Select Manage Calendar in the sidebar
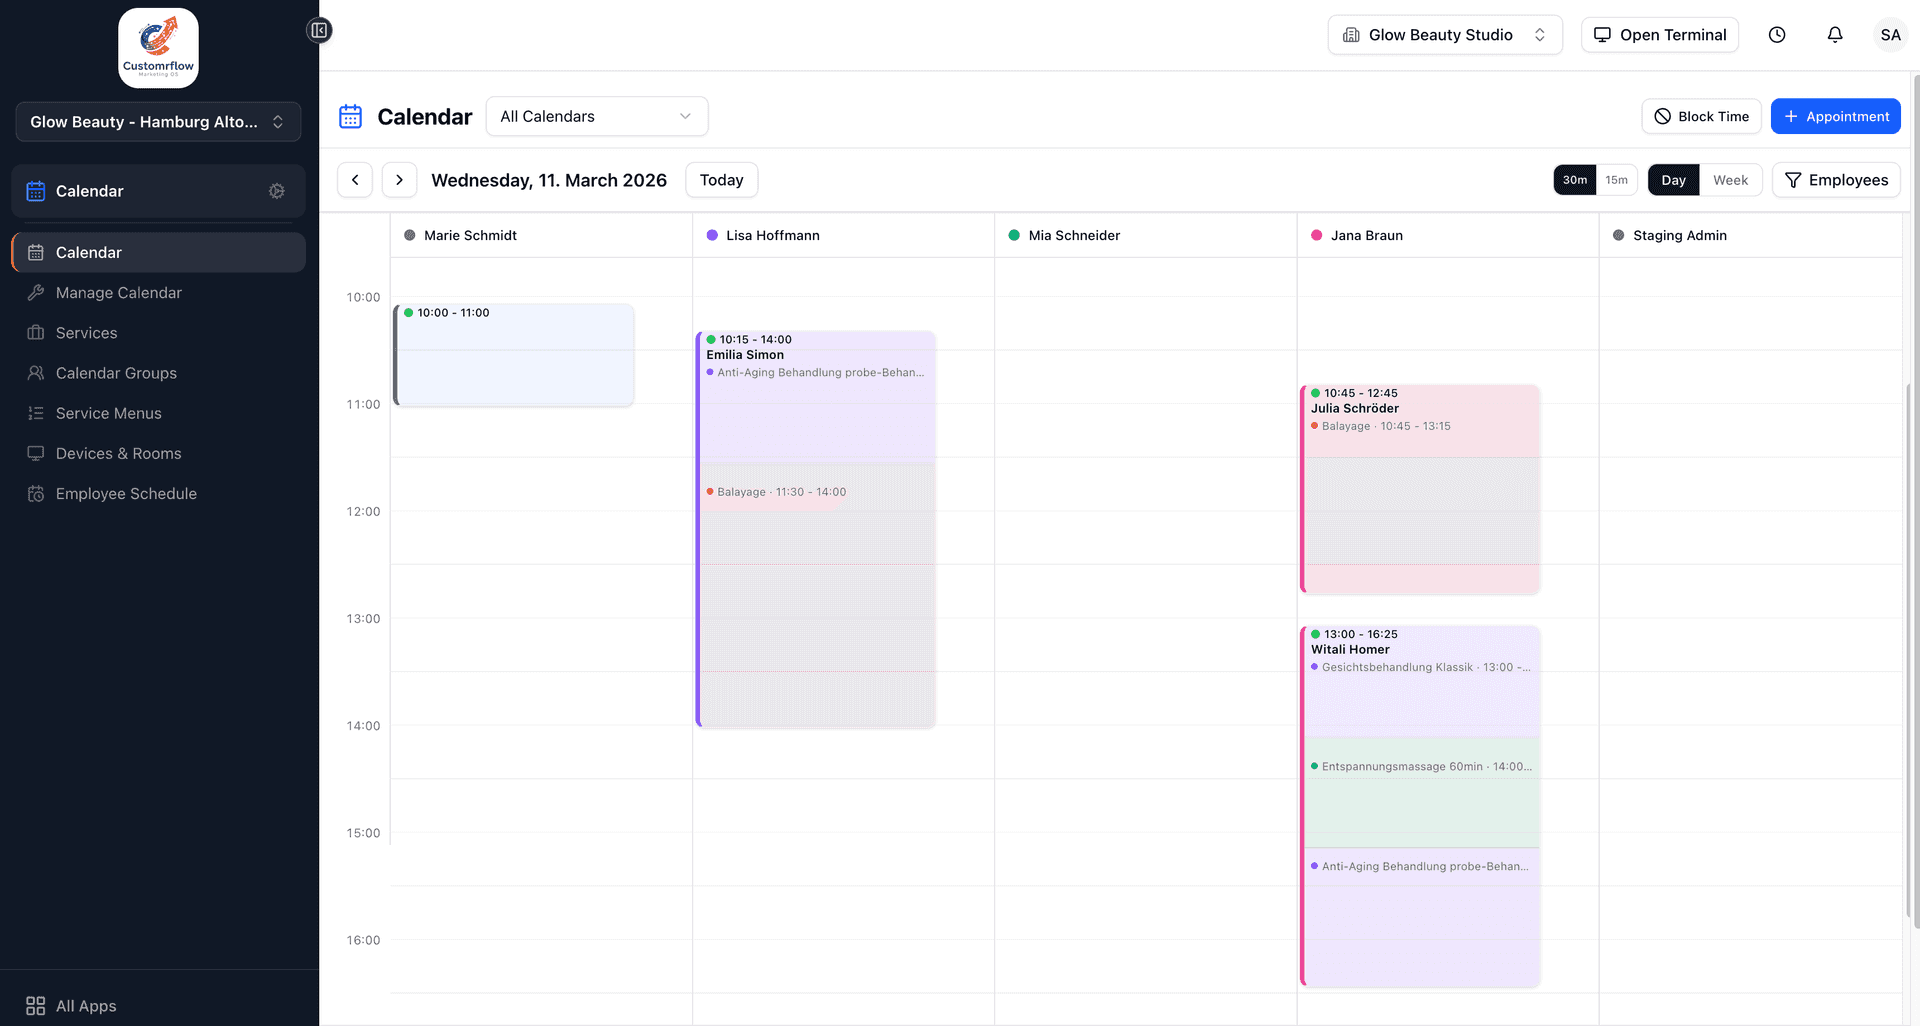 [118, 293]
